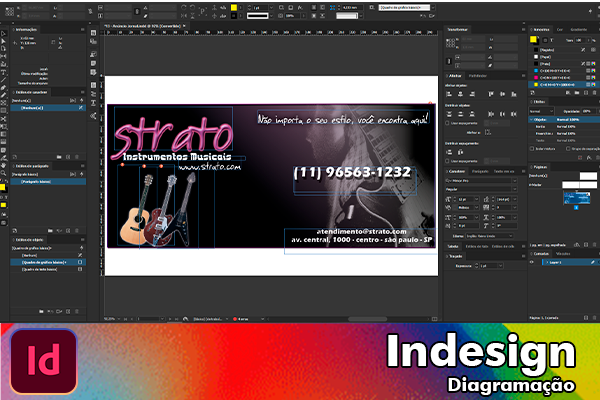
Task: Switch to Pathfinder tab
Action: pyautogui.click(x=478, y=76)
